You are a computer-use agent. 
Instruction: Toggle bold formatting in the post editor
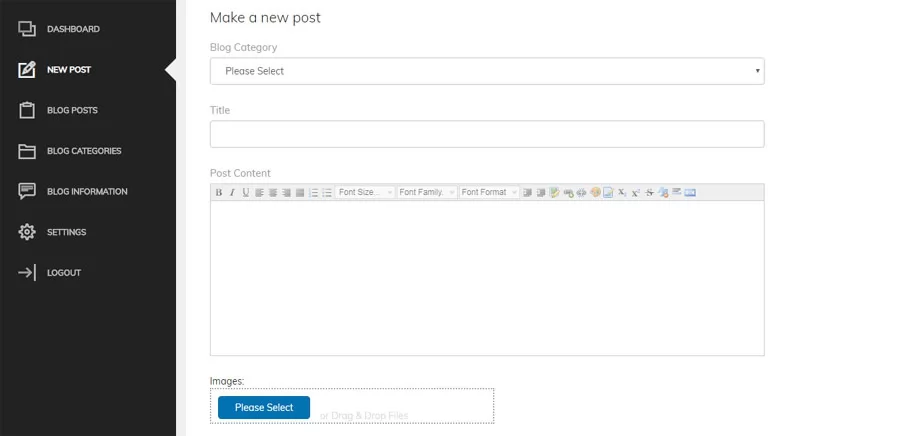(x=219, y=192)
